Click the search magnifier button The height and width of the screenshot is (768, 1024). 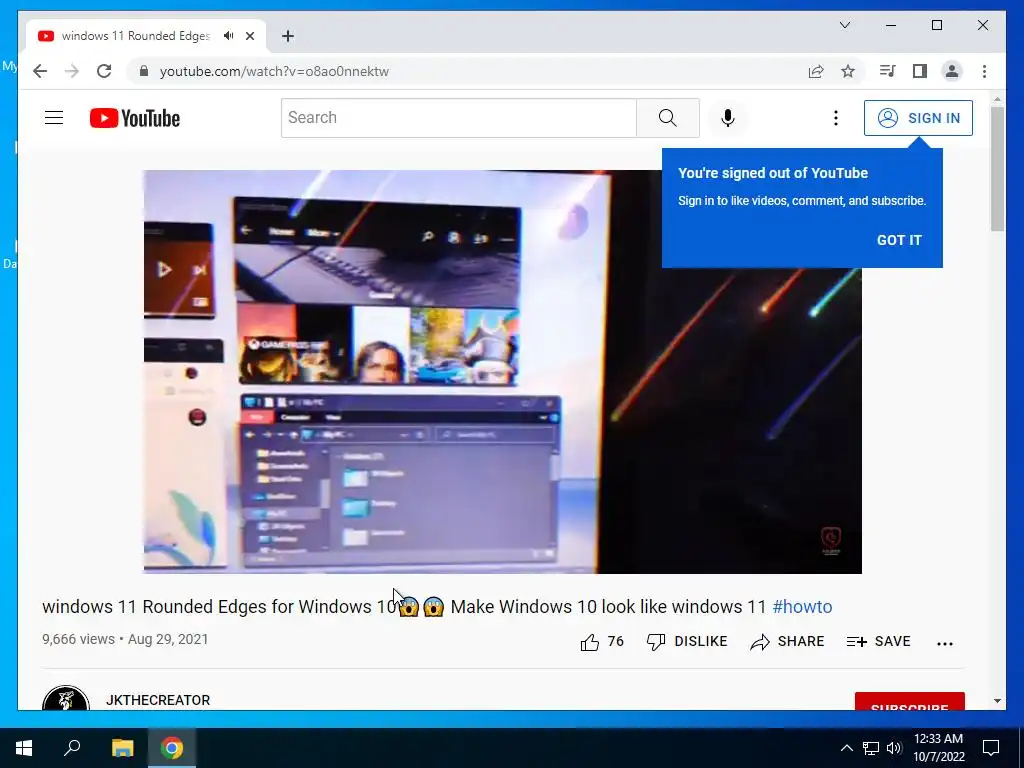(667, 118)
